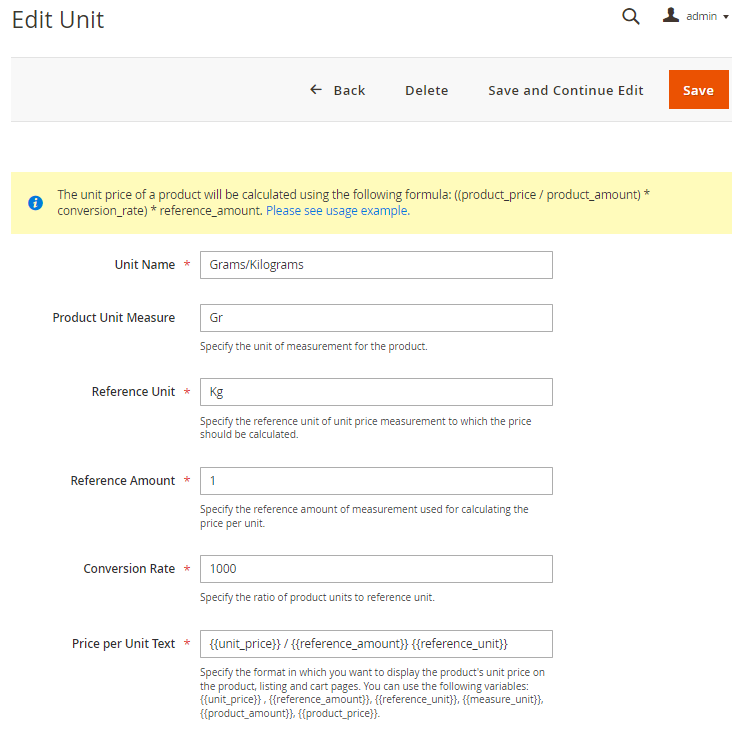The width and height of the screenshot is (732, 734).
Task: Click the hint text below Reference Unit
Action: (x=366, y=427)
